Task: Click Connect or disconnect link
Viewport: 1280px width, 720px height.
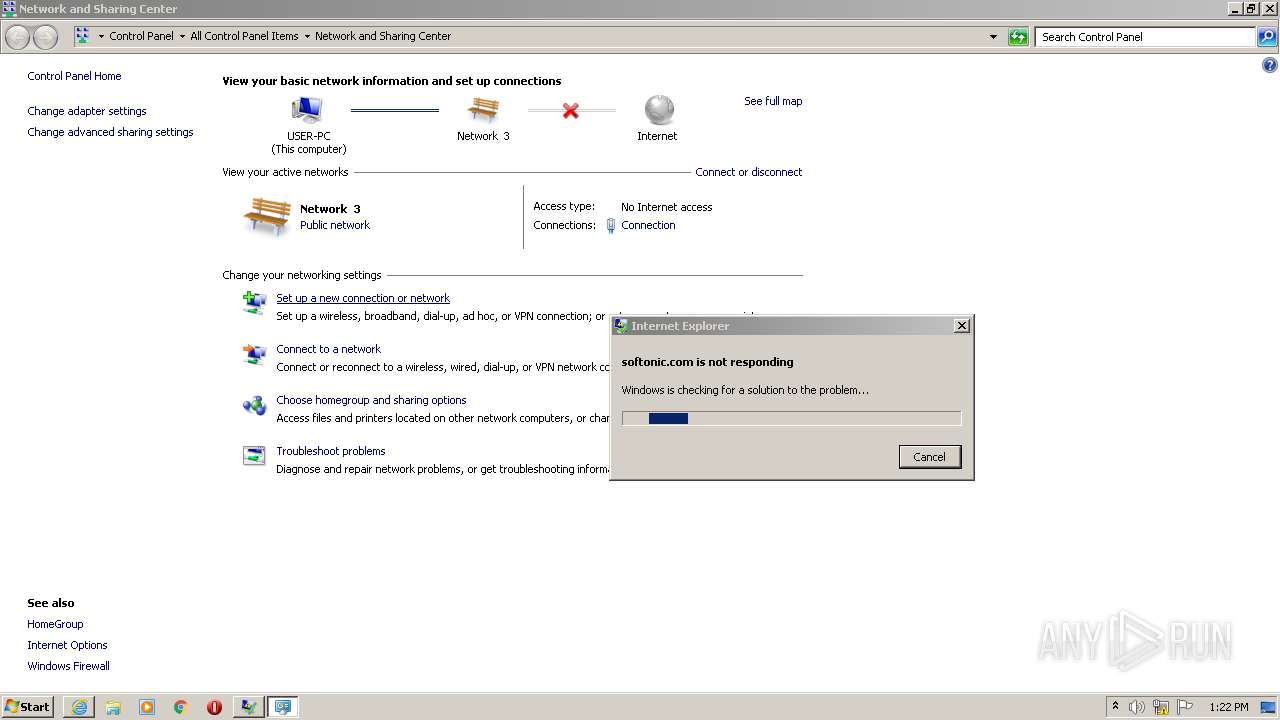Action: coord(749,172)
